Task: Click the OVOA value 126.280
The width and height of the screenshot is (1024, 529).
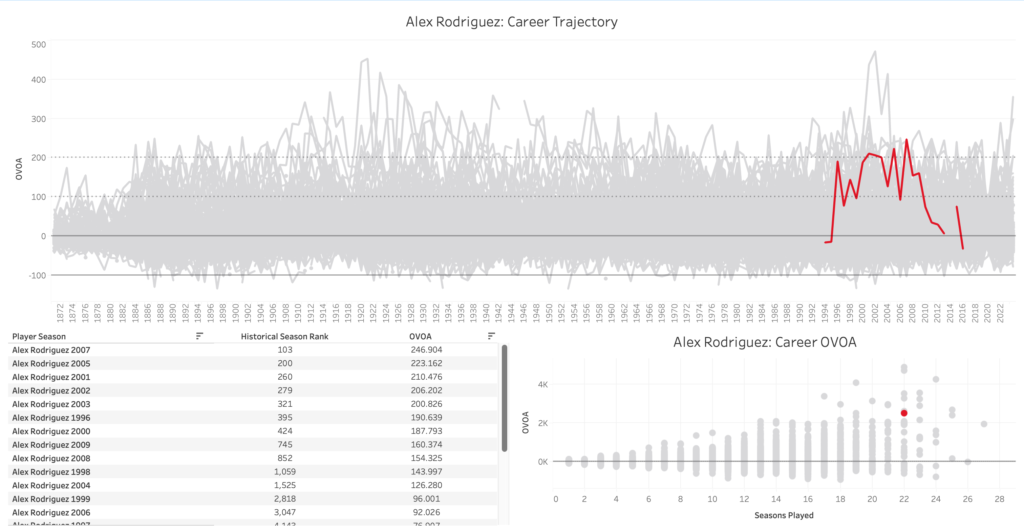Action: point(428,485)
